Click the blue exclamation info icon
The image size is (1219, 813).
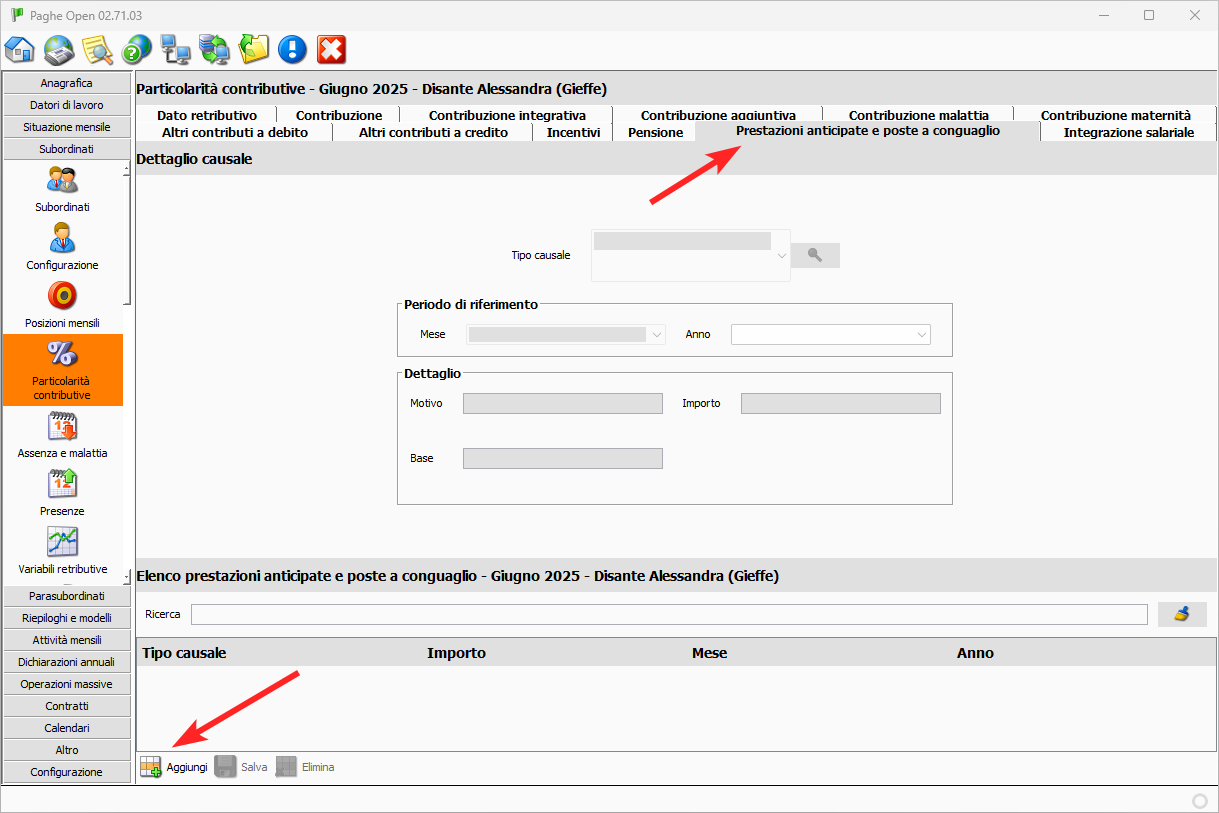coord(292,49)
